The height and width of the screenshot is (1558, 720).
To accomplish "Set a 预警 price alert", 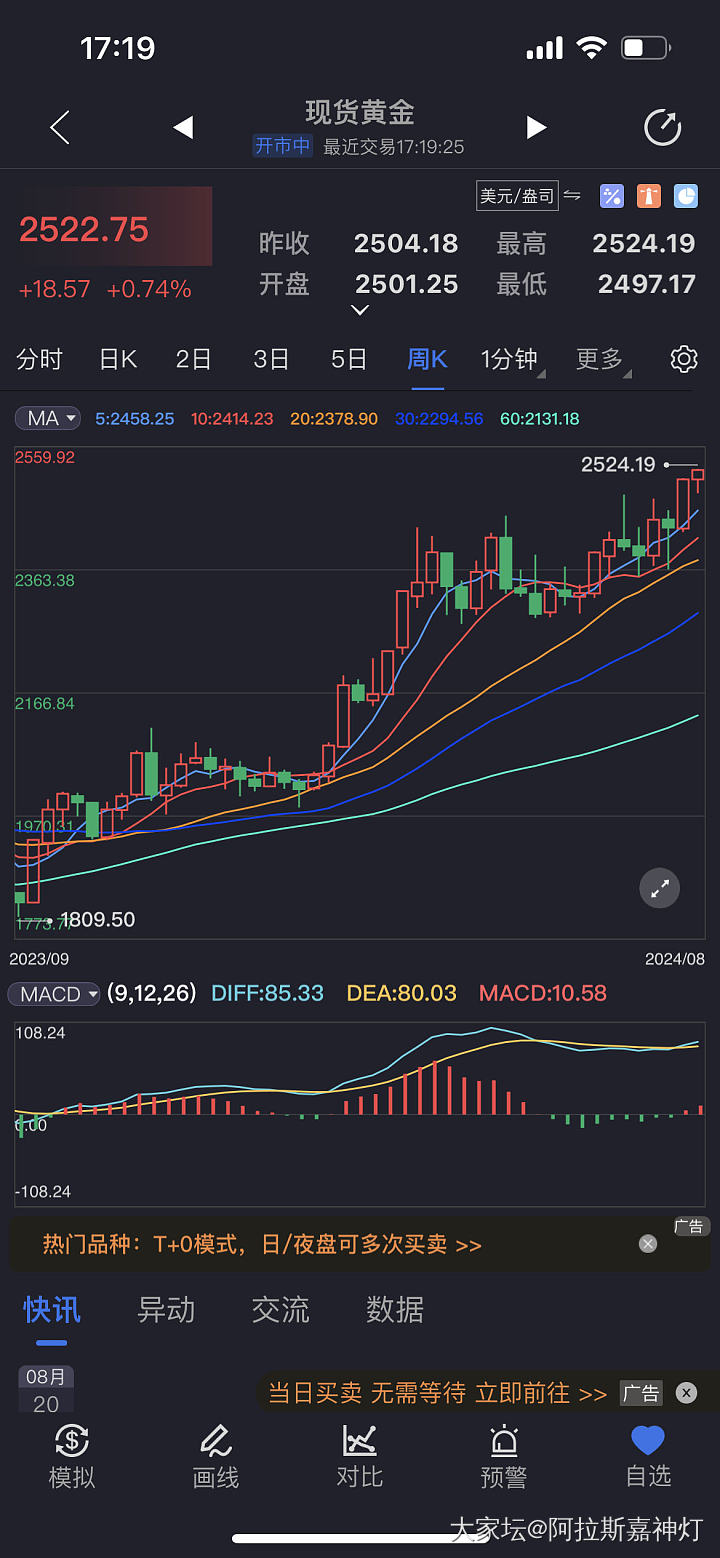I will pyautogui.click(x=504, y=1456).
